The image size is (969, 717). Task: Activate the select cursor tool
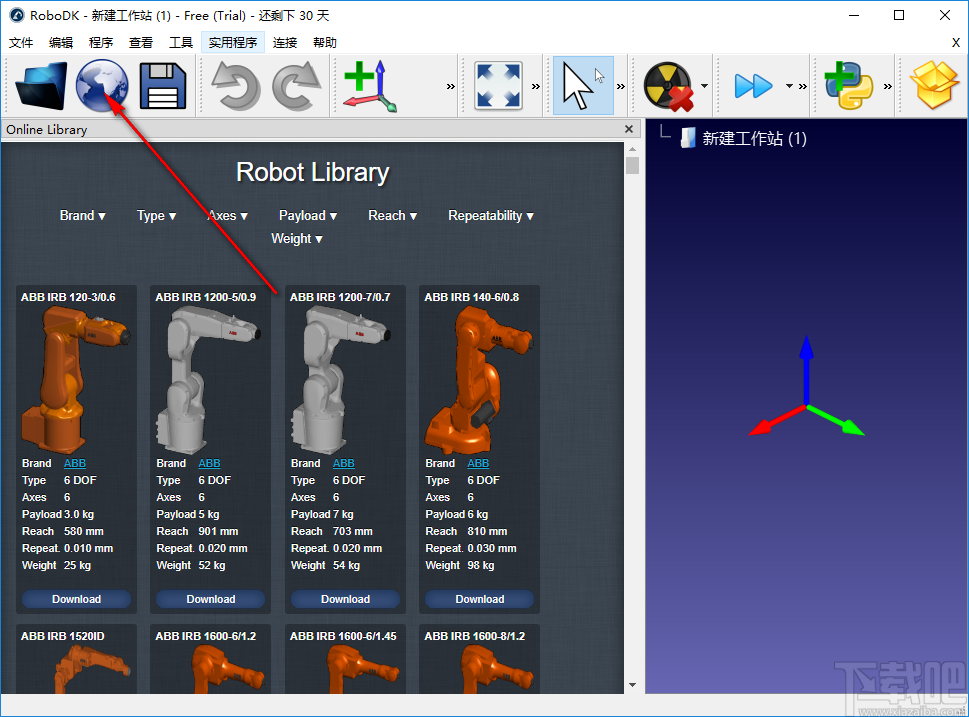point(582,85)
